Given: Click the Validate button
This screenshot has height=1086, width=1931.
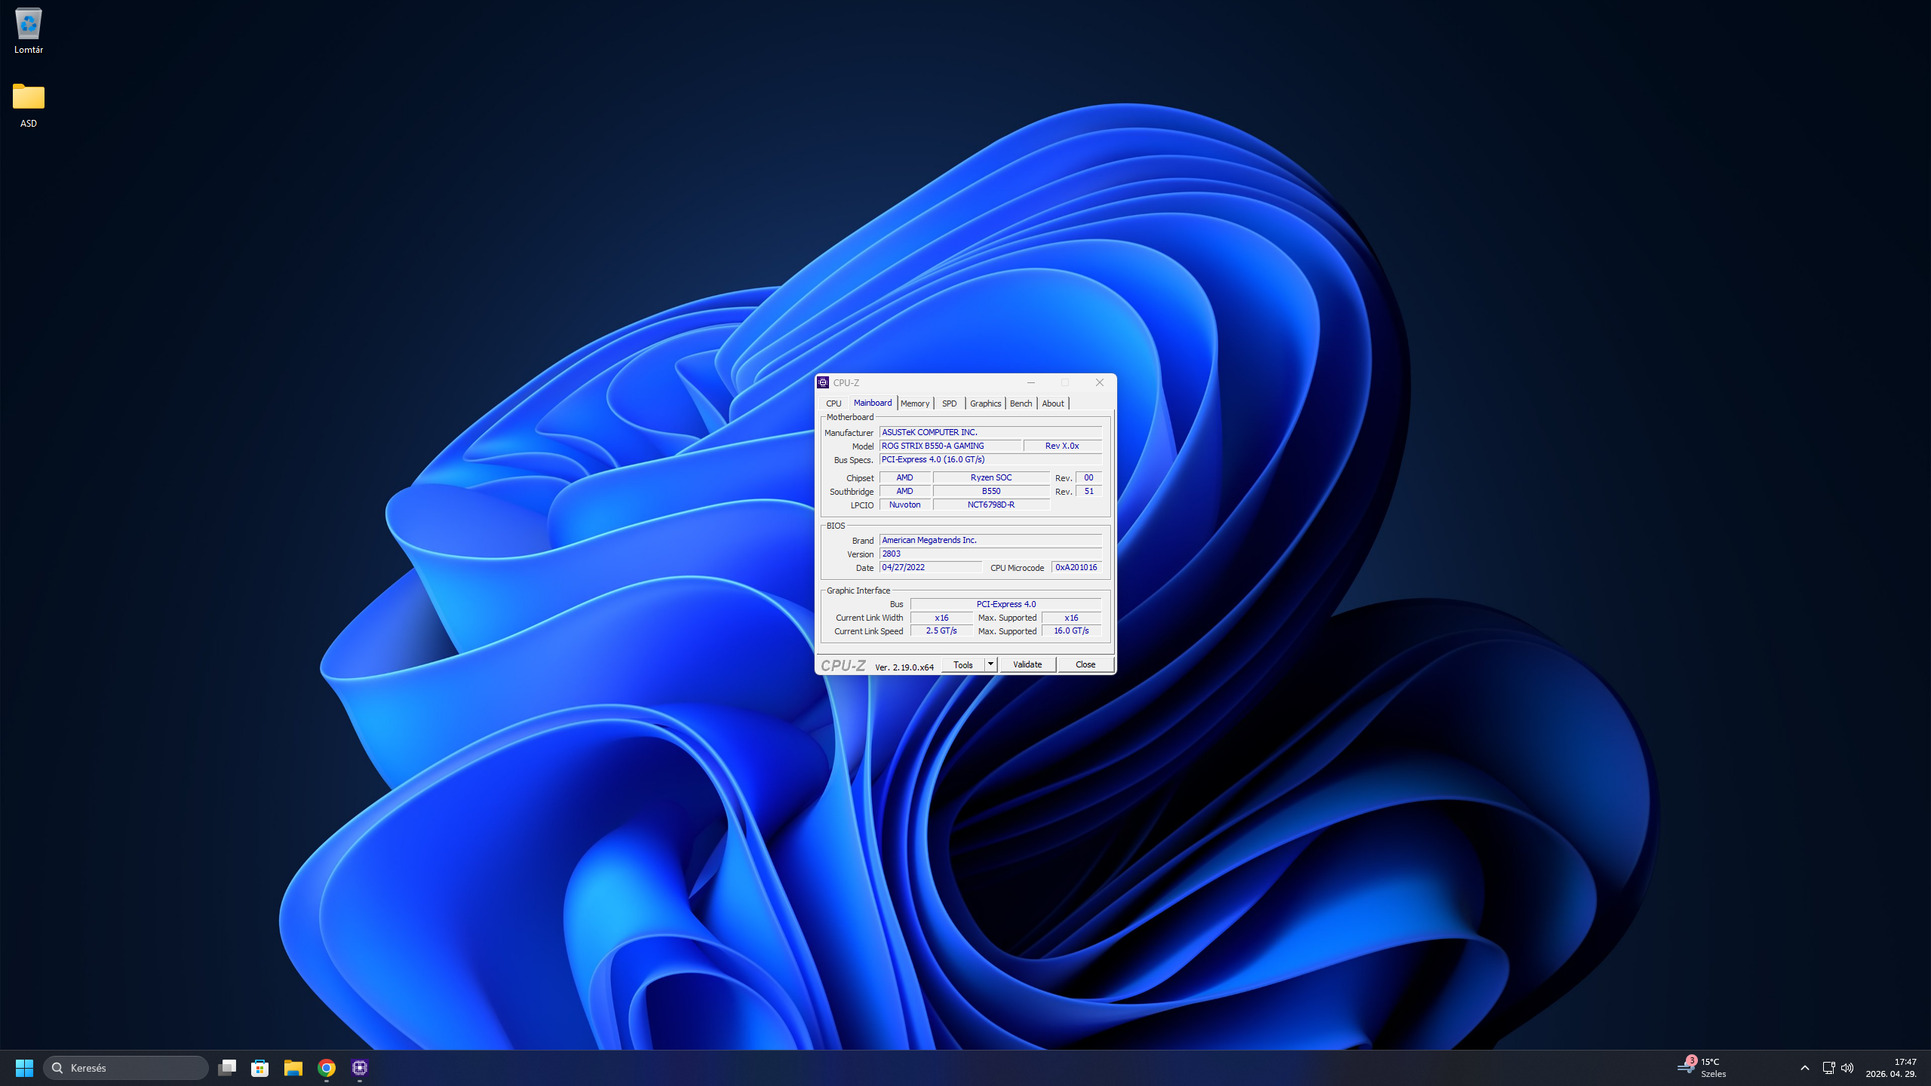Looking at the screenshot, I should tap(1027, 664).
